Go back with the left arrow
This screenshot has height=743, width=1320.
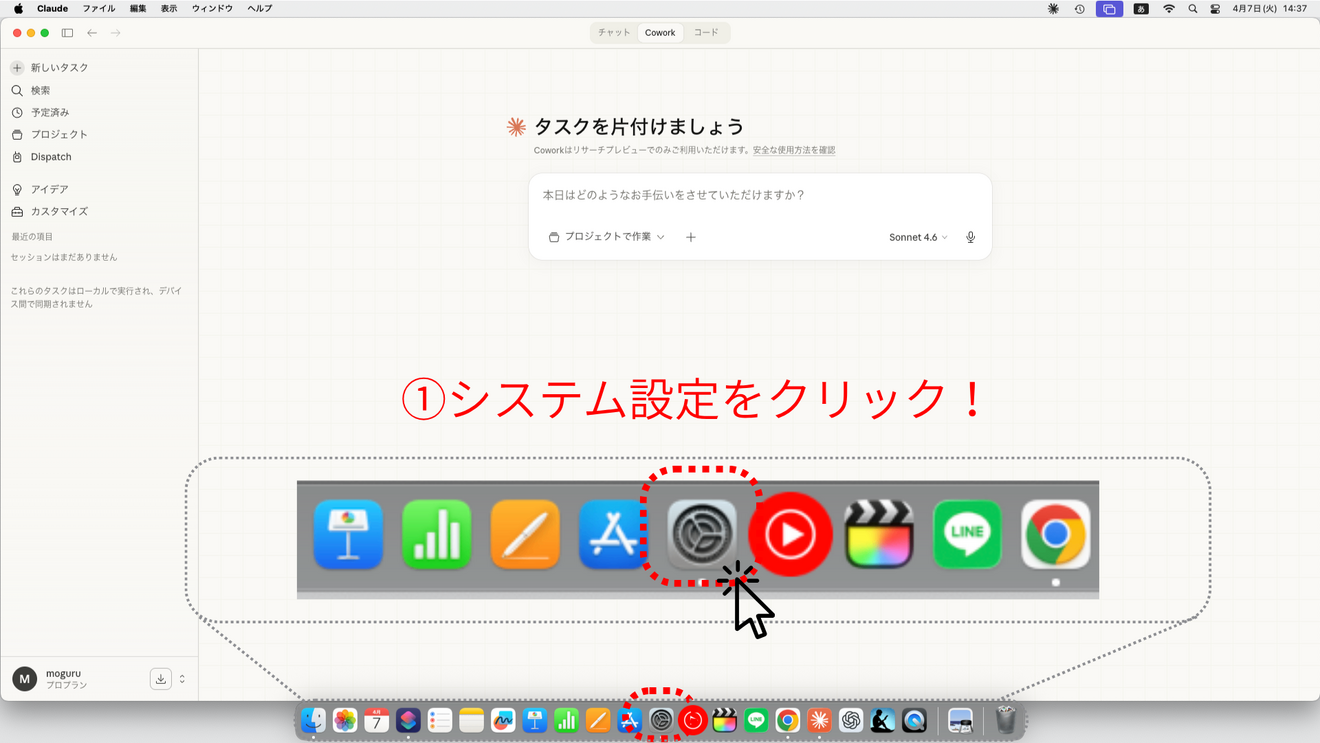pyautogui.click(x=92, y=33)
